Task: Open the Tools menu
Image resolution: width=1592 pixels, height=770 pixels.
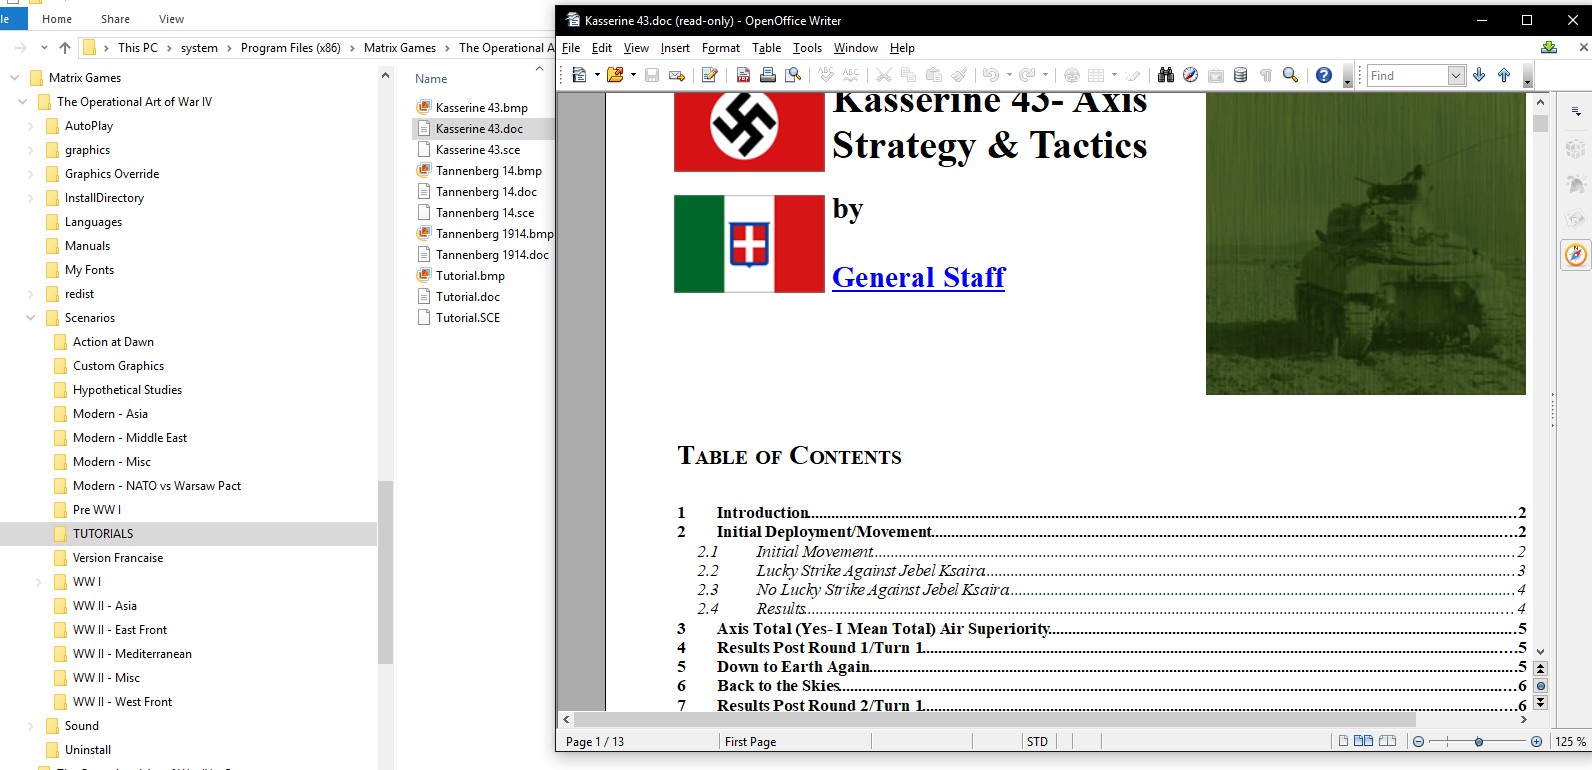Action: 807,48
